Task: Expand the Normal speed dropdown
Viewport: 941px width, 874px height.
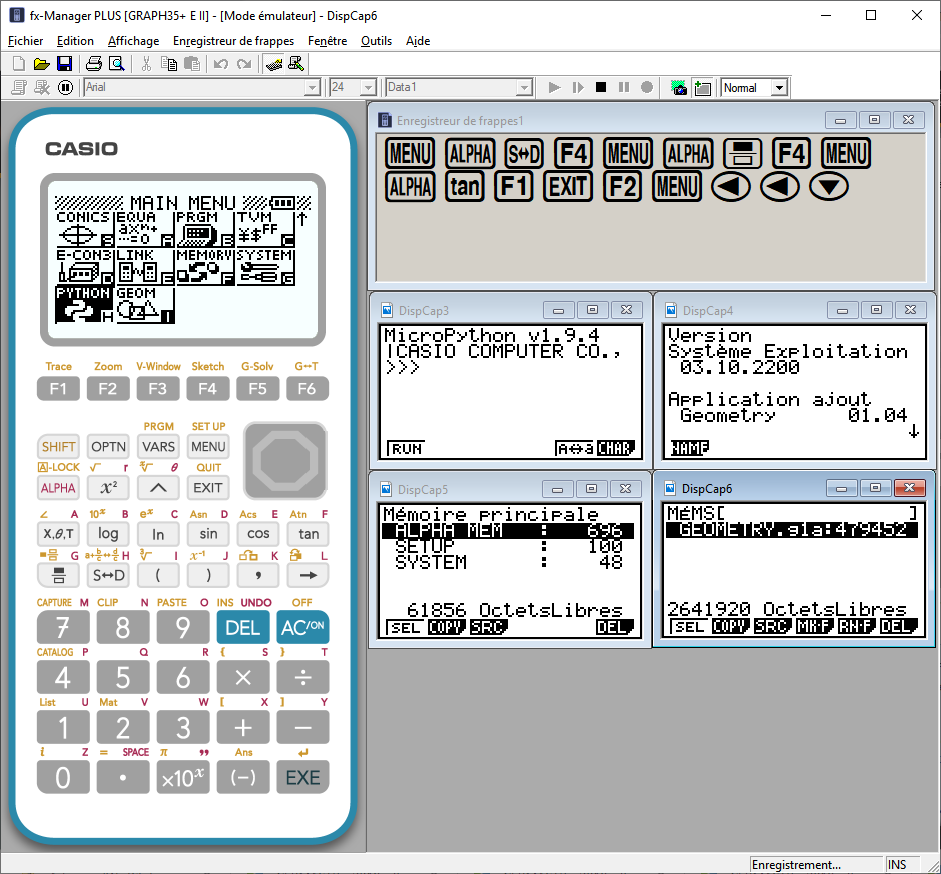Action: coord(780,88)
